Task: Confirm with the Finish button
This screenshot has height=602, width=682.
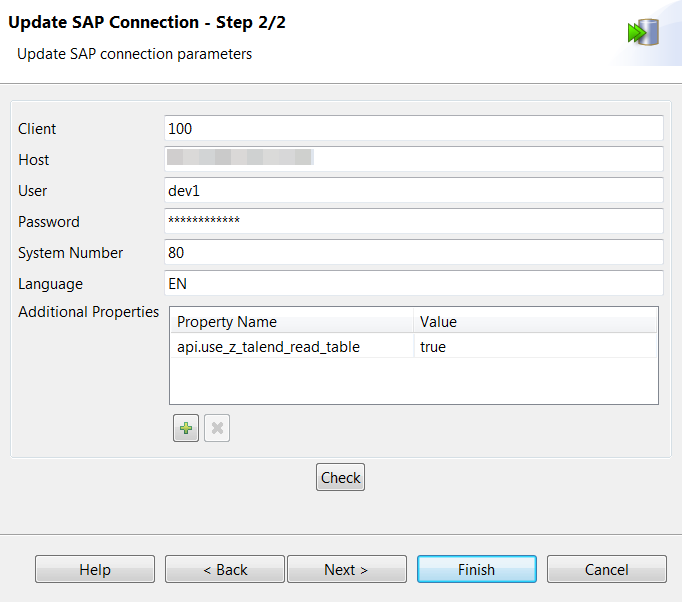Action: [476, 569]
